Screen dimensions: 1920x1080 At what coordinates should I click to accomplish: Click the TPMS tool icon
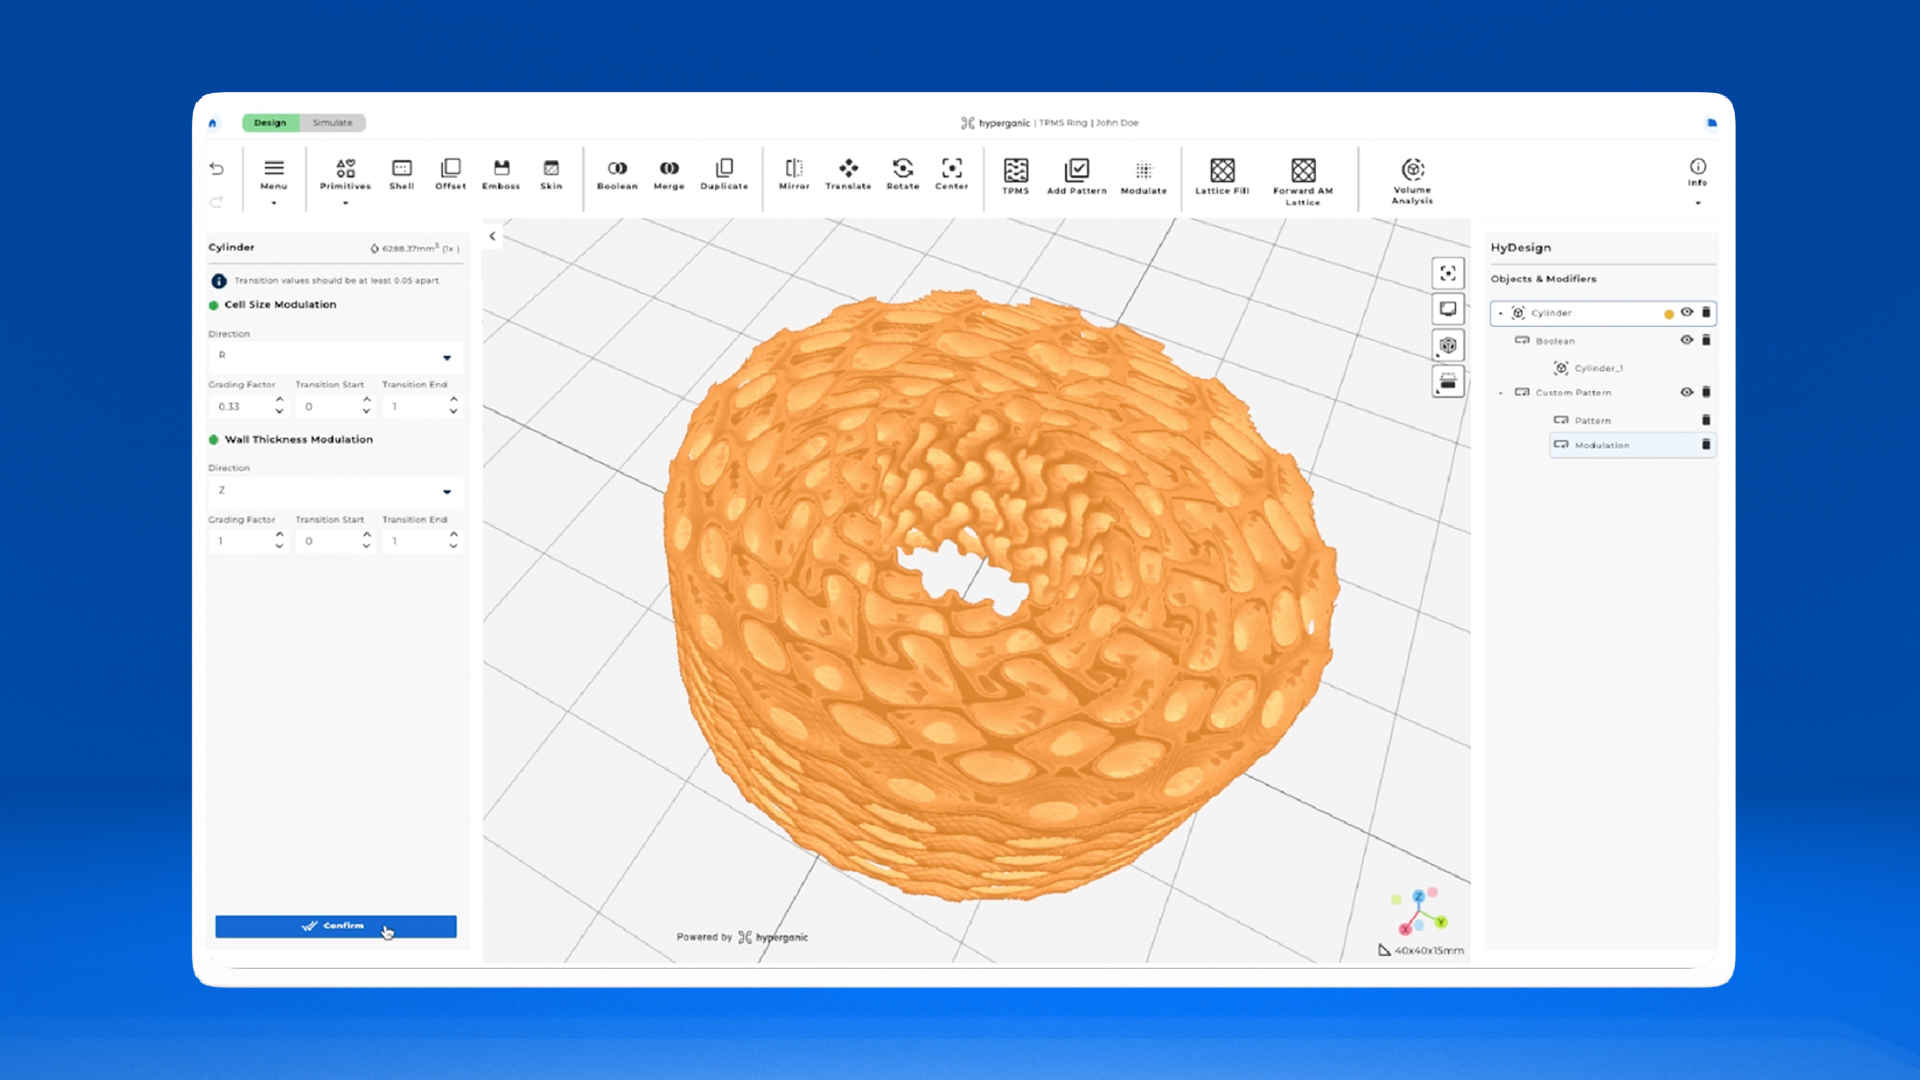[1015, 170]
